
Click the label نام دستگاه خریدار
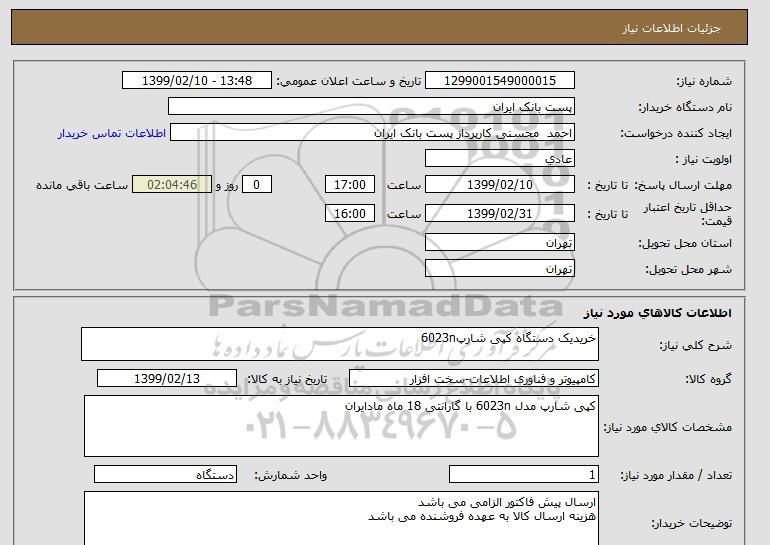click(685, 107)
